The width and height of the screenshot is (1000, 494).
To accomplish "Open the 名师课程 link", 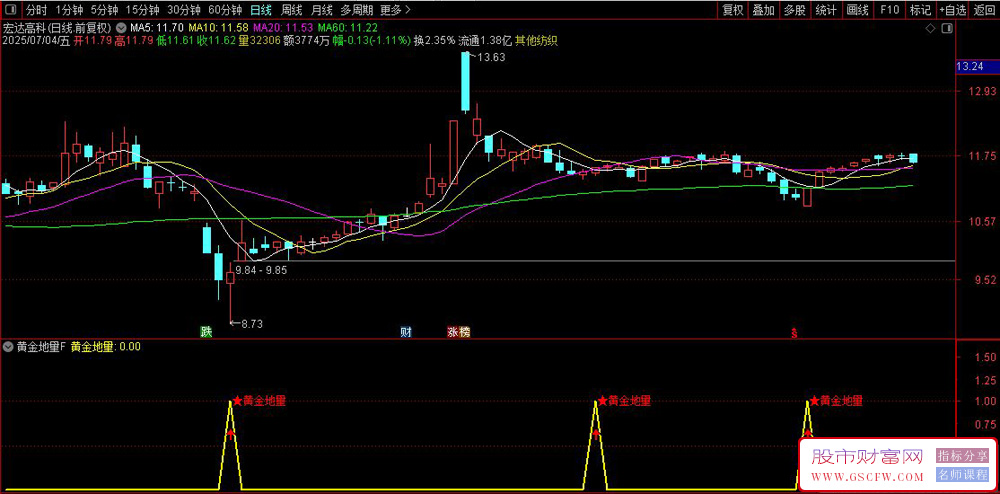I will [962, 475].
